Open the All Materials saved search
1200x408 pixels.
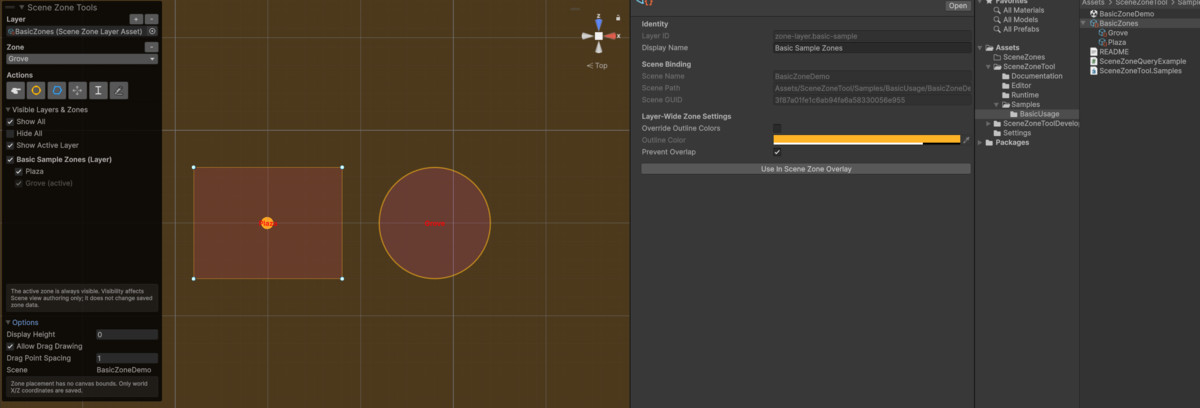pos(1018,10)
